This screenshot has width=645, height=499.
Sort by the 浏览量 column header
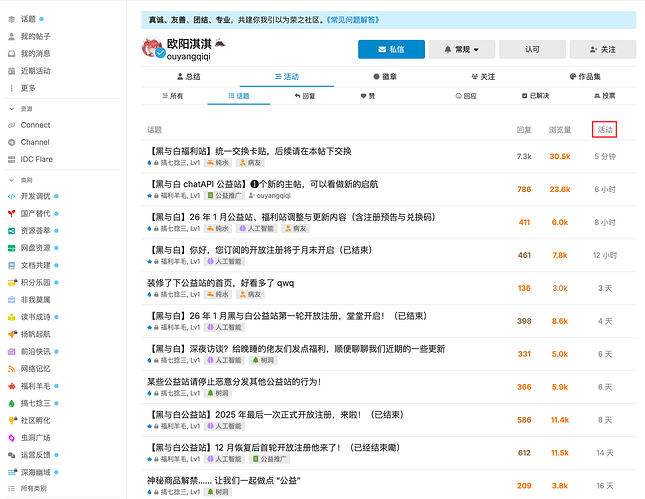[x=559, y=130]
